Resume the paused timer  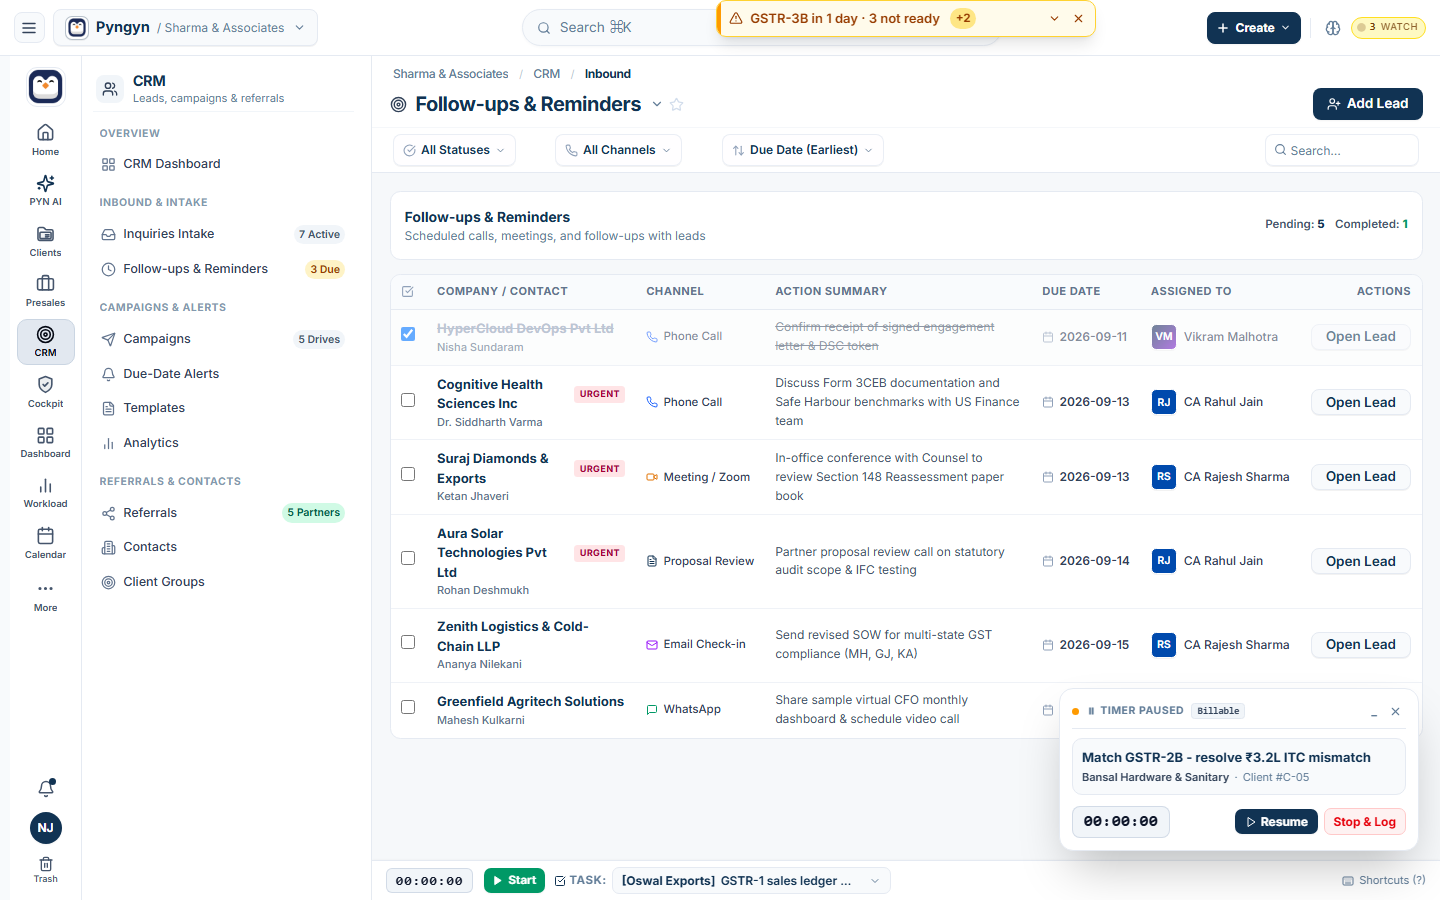(1276, 822)
